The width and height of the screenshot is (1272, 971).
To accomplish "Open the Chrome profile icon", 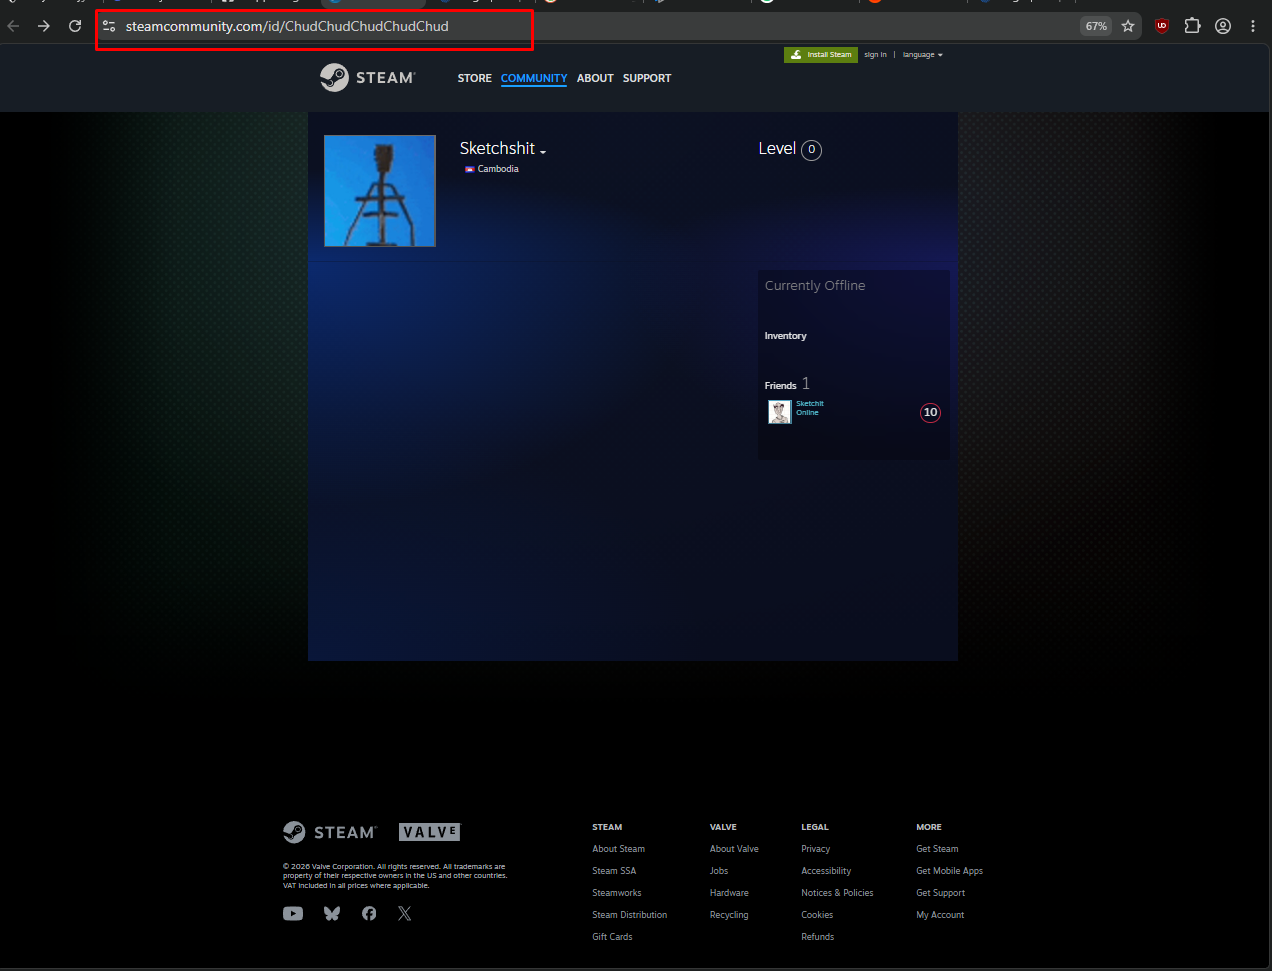I will (1223, 26).
